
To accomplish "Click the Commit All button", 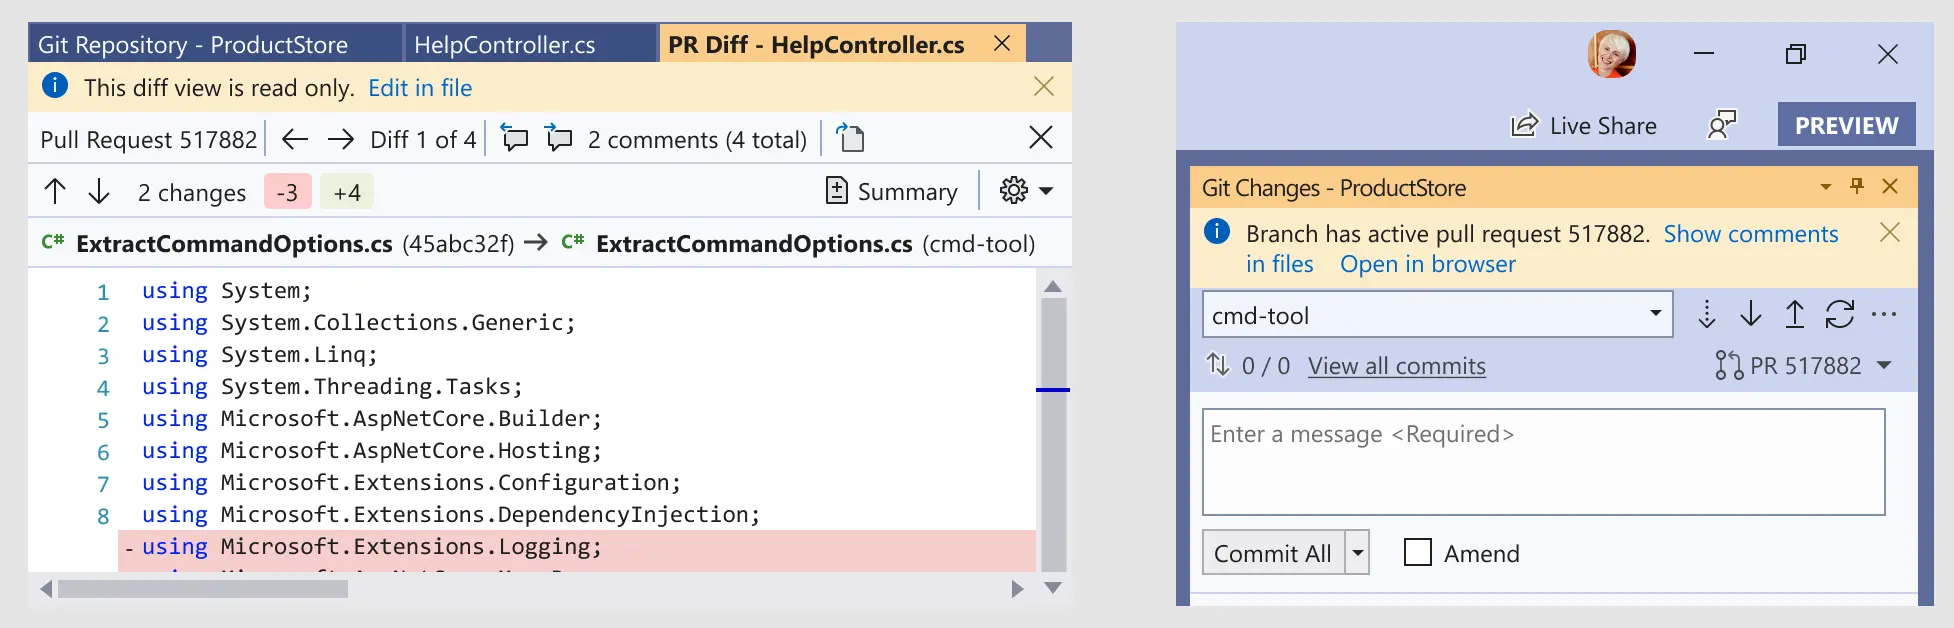I will pyautogui.click(x=1273, y=552).
